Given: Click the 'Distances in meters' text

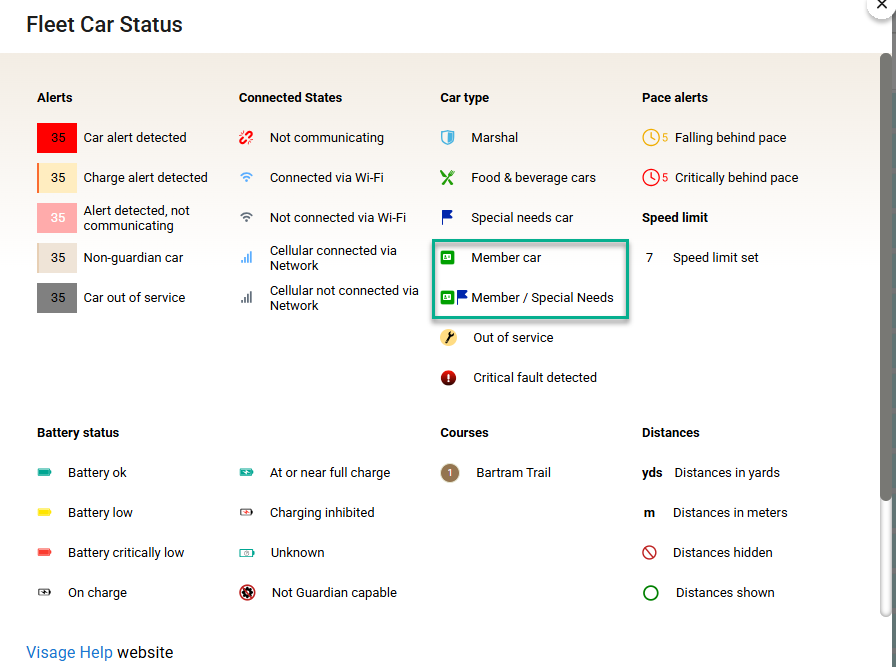Looking at the screenshot, I should click(730, 513).
